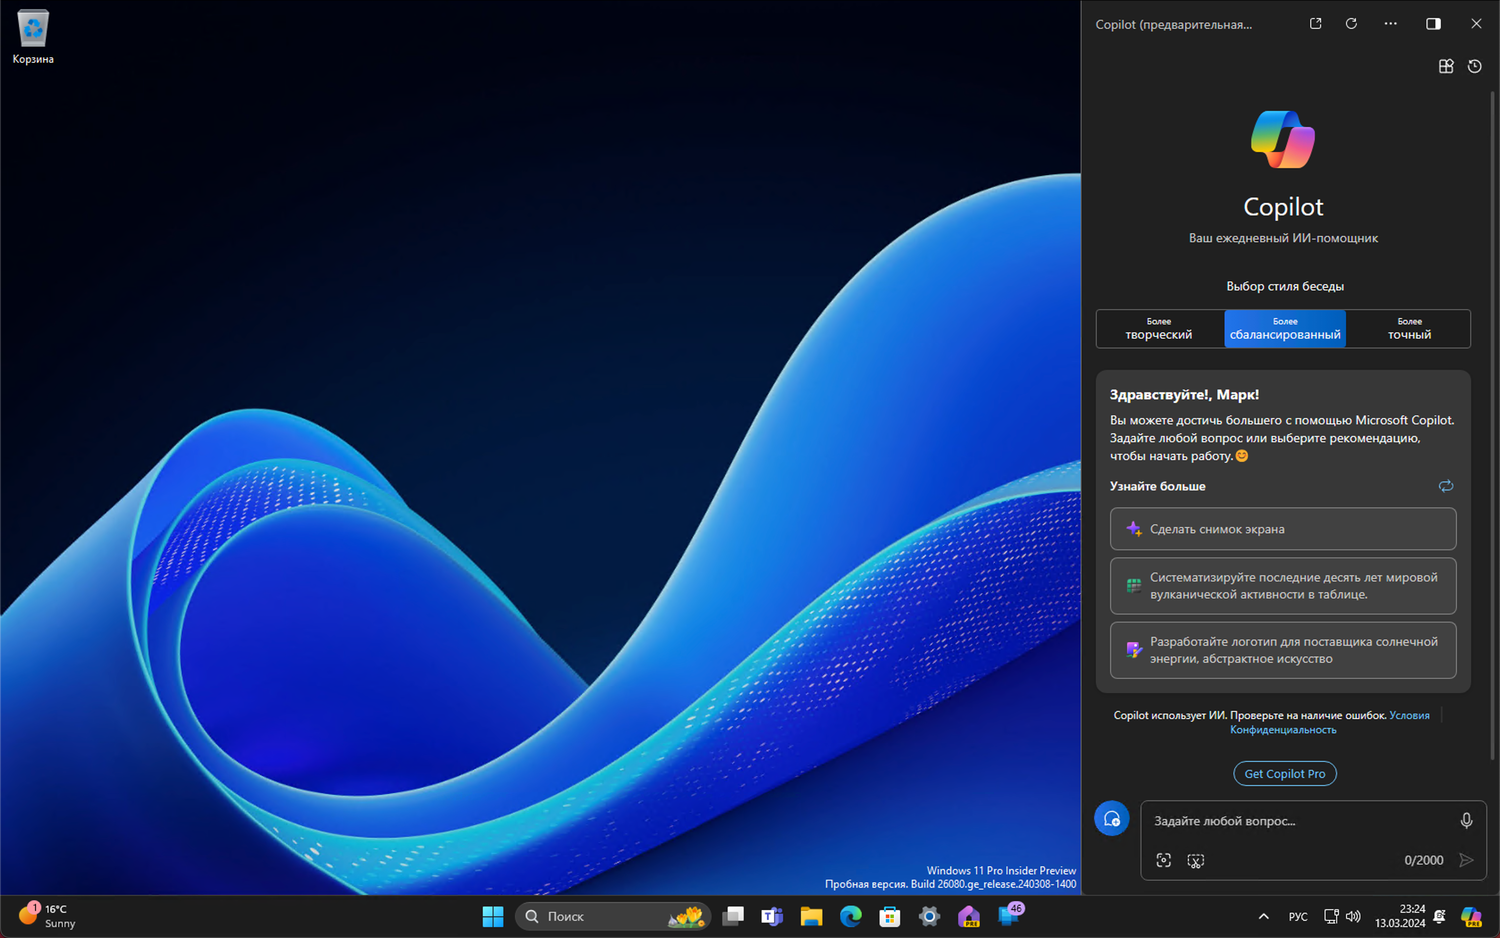Open the purple PRE app on taskbar
1500x938 pixels.
click(968, 916)
